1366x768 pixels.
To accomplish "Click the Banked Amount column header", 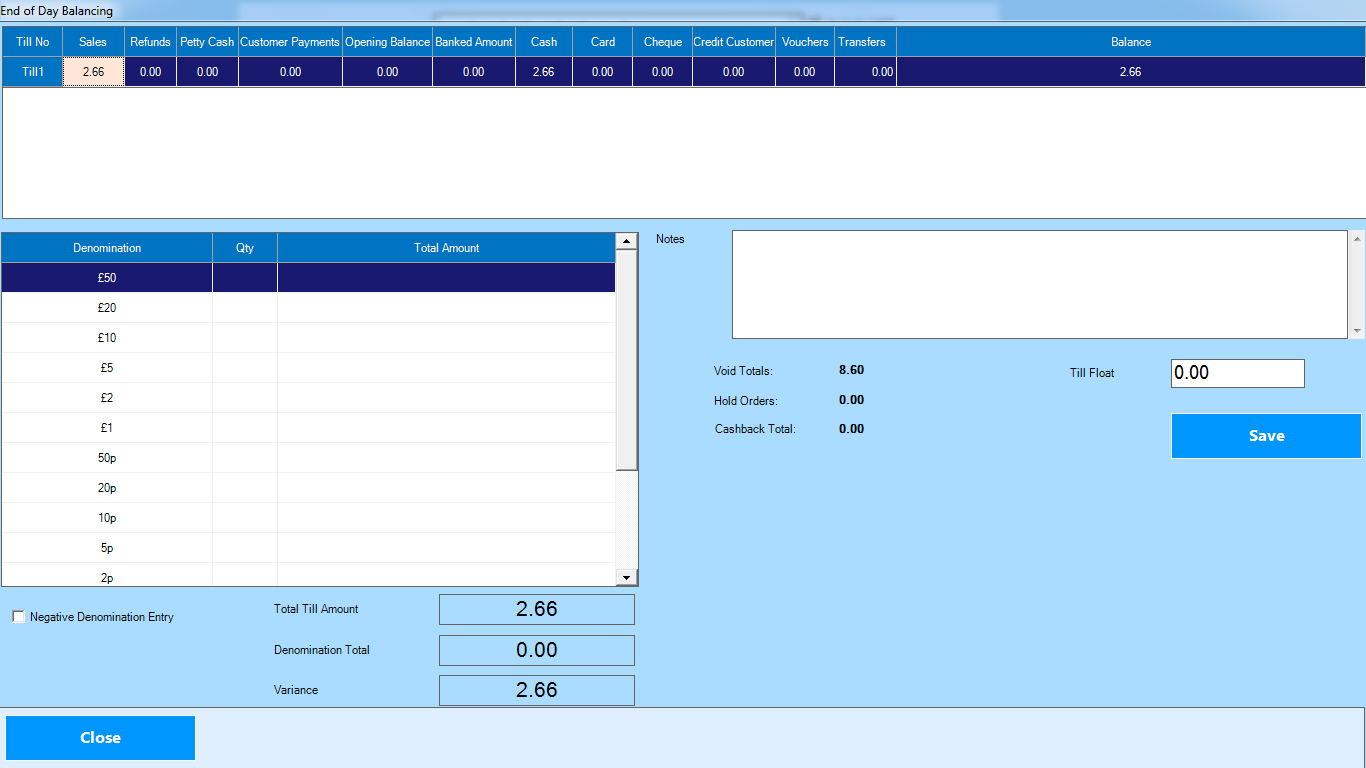I will [474, 42].
